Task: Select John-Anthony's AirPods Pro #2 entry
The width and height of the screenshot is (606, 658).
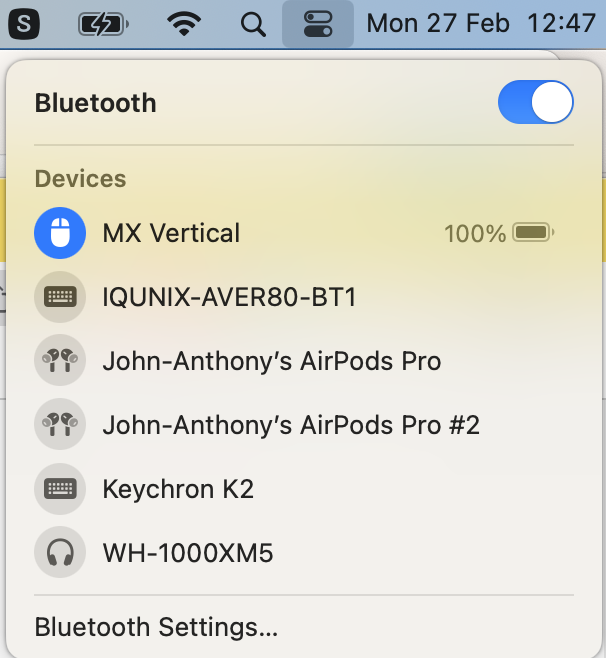Action: tap(291, 425)
